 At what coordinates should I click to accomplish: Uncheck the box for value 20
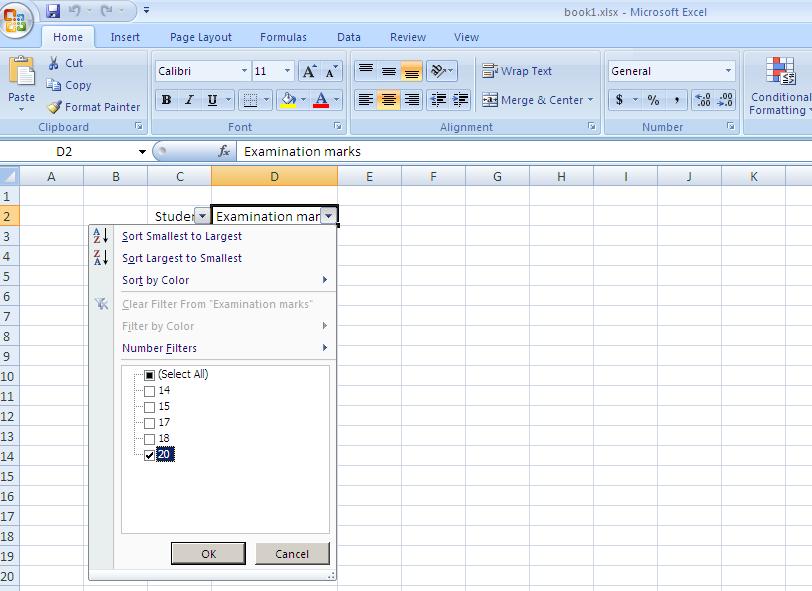[x=150, y=455]
